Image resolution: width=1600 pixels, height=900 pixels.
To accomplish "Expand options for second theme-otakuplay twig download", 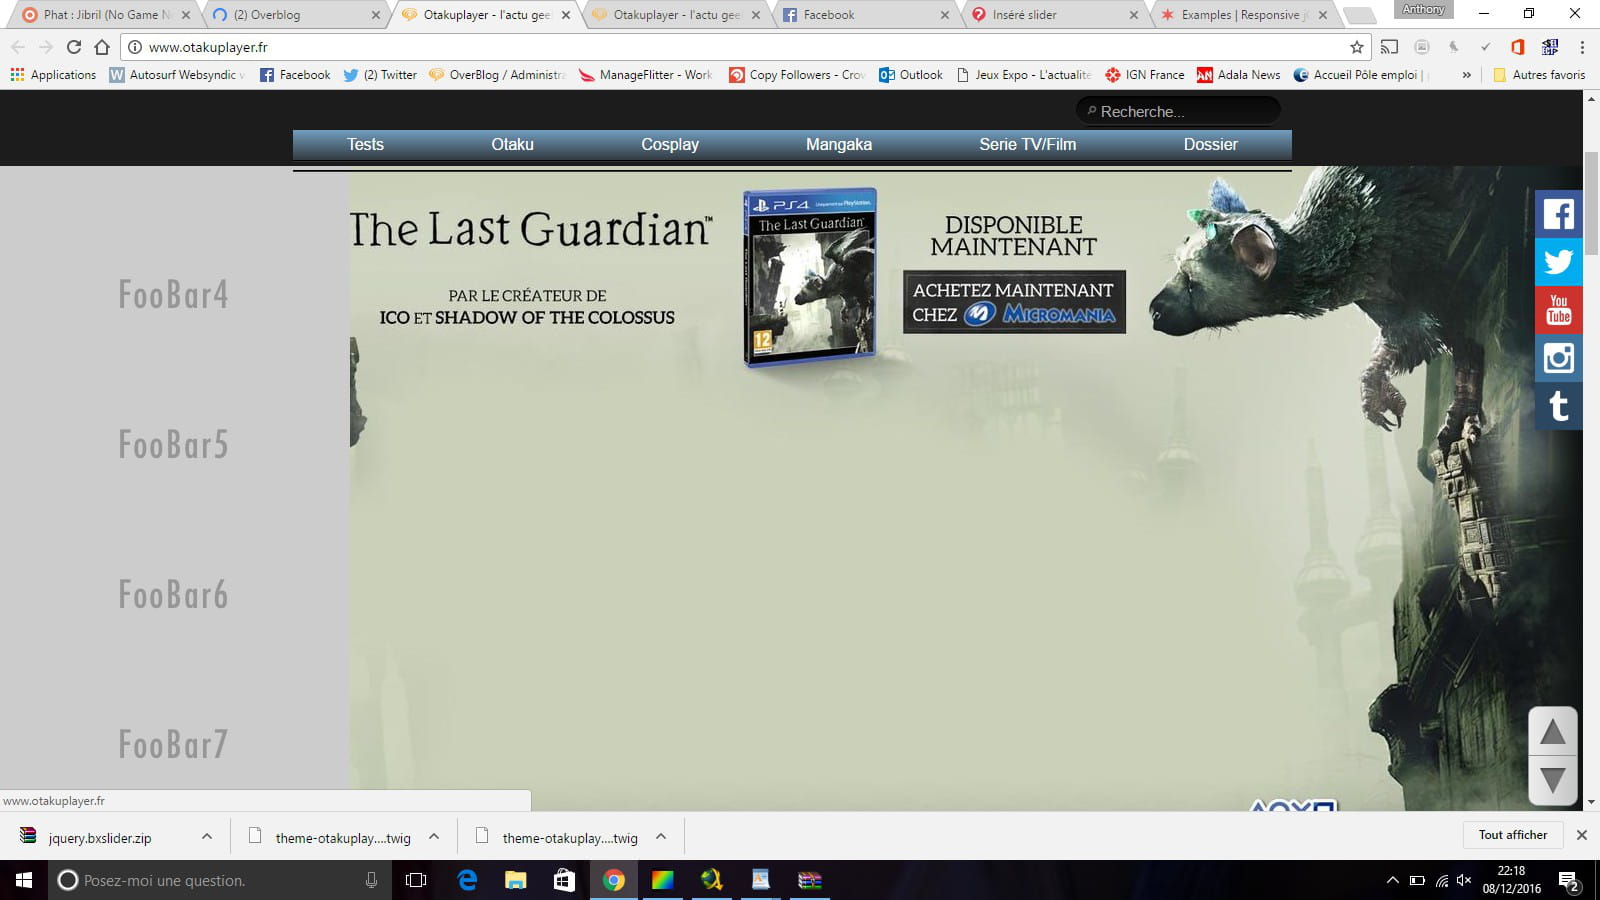I will pyautogui.click(x=661, y=837).
